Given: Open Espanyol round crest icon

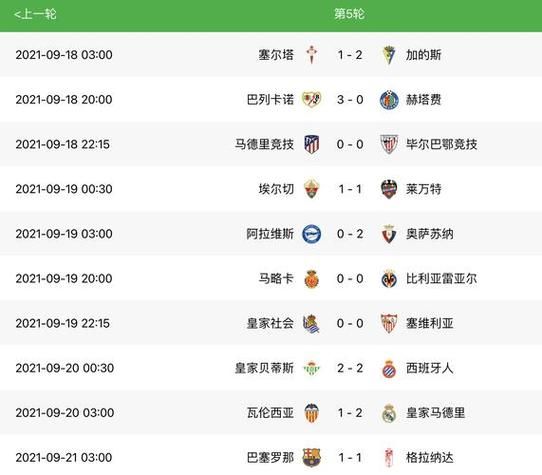Looking at the screenshot, I should coord(389,369).
